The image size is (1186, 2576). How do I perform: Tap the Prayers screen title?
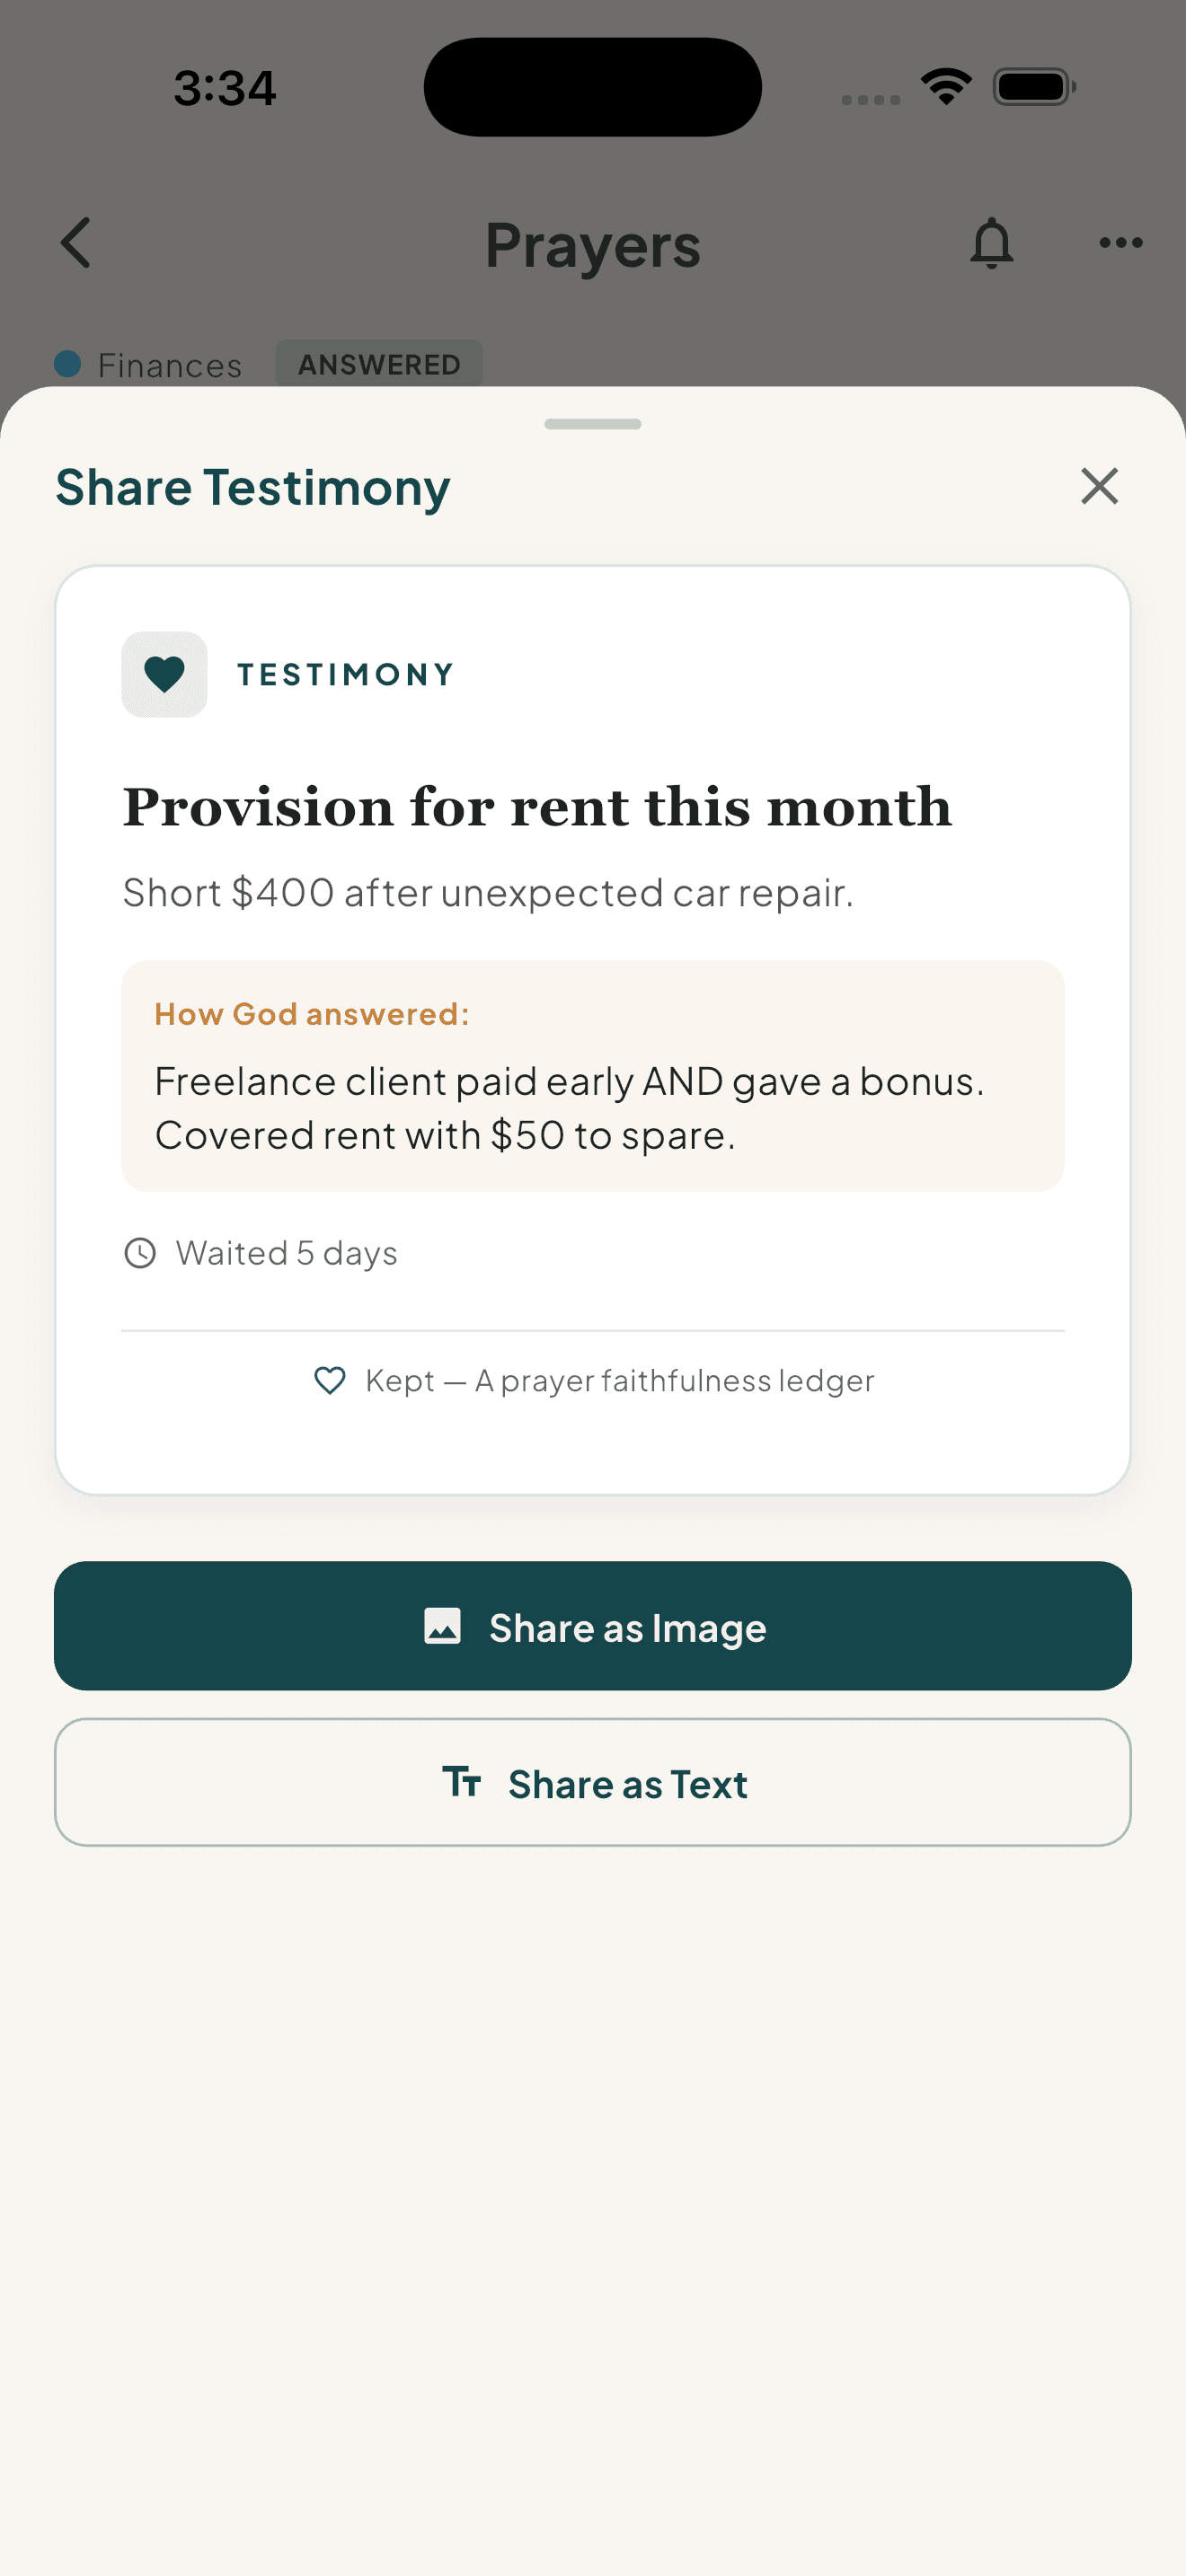click(x=593, y=245)
